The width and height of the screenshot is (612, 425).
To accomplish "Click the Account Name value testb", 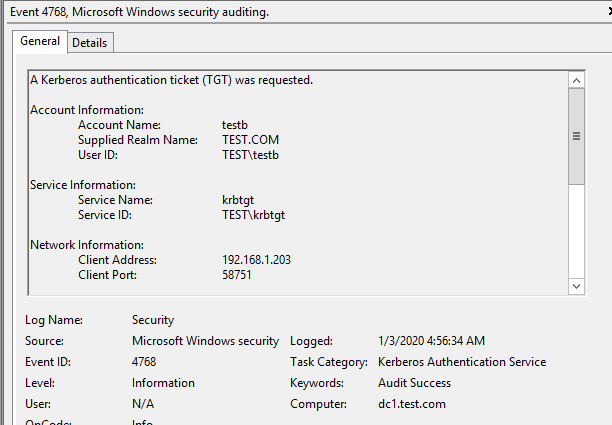I will pos(237,125).
